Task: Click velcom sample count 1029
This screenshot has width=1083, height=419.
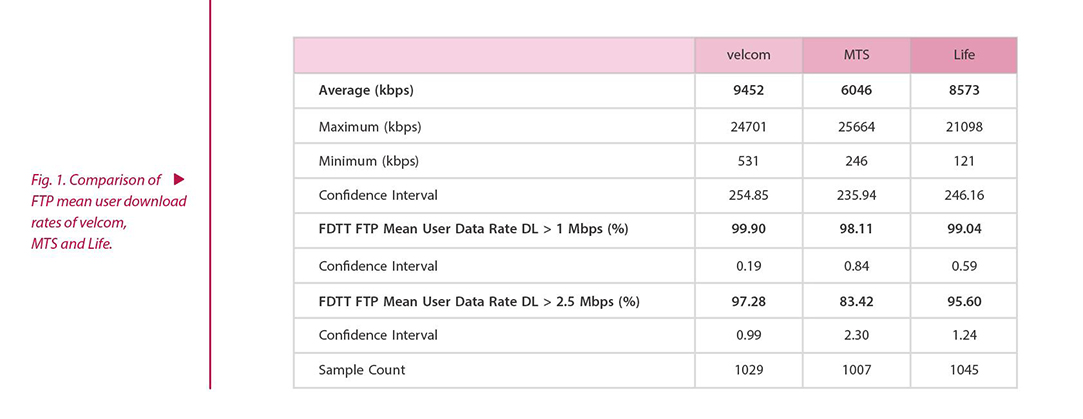Action: (749, 370)
